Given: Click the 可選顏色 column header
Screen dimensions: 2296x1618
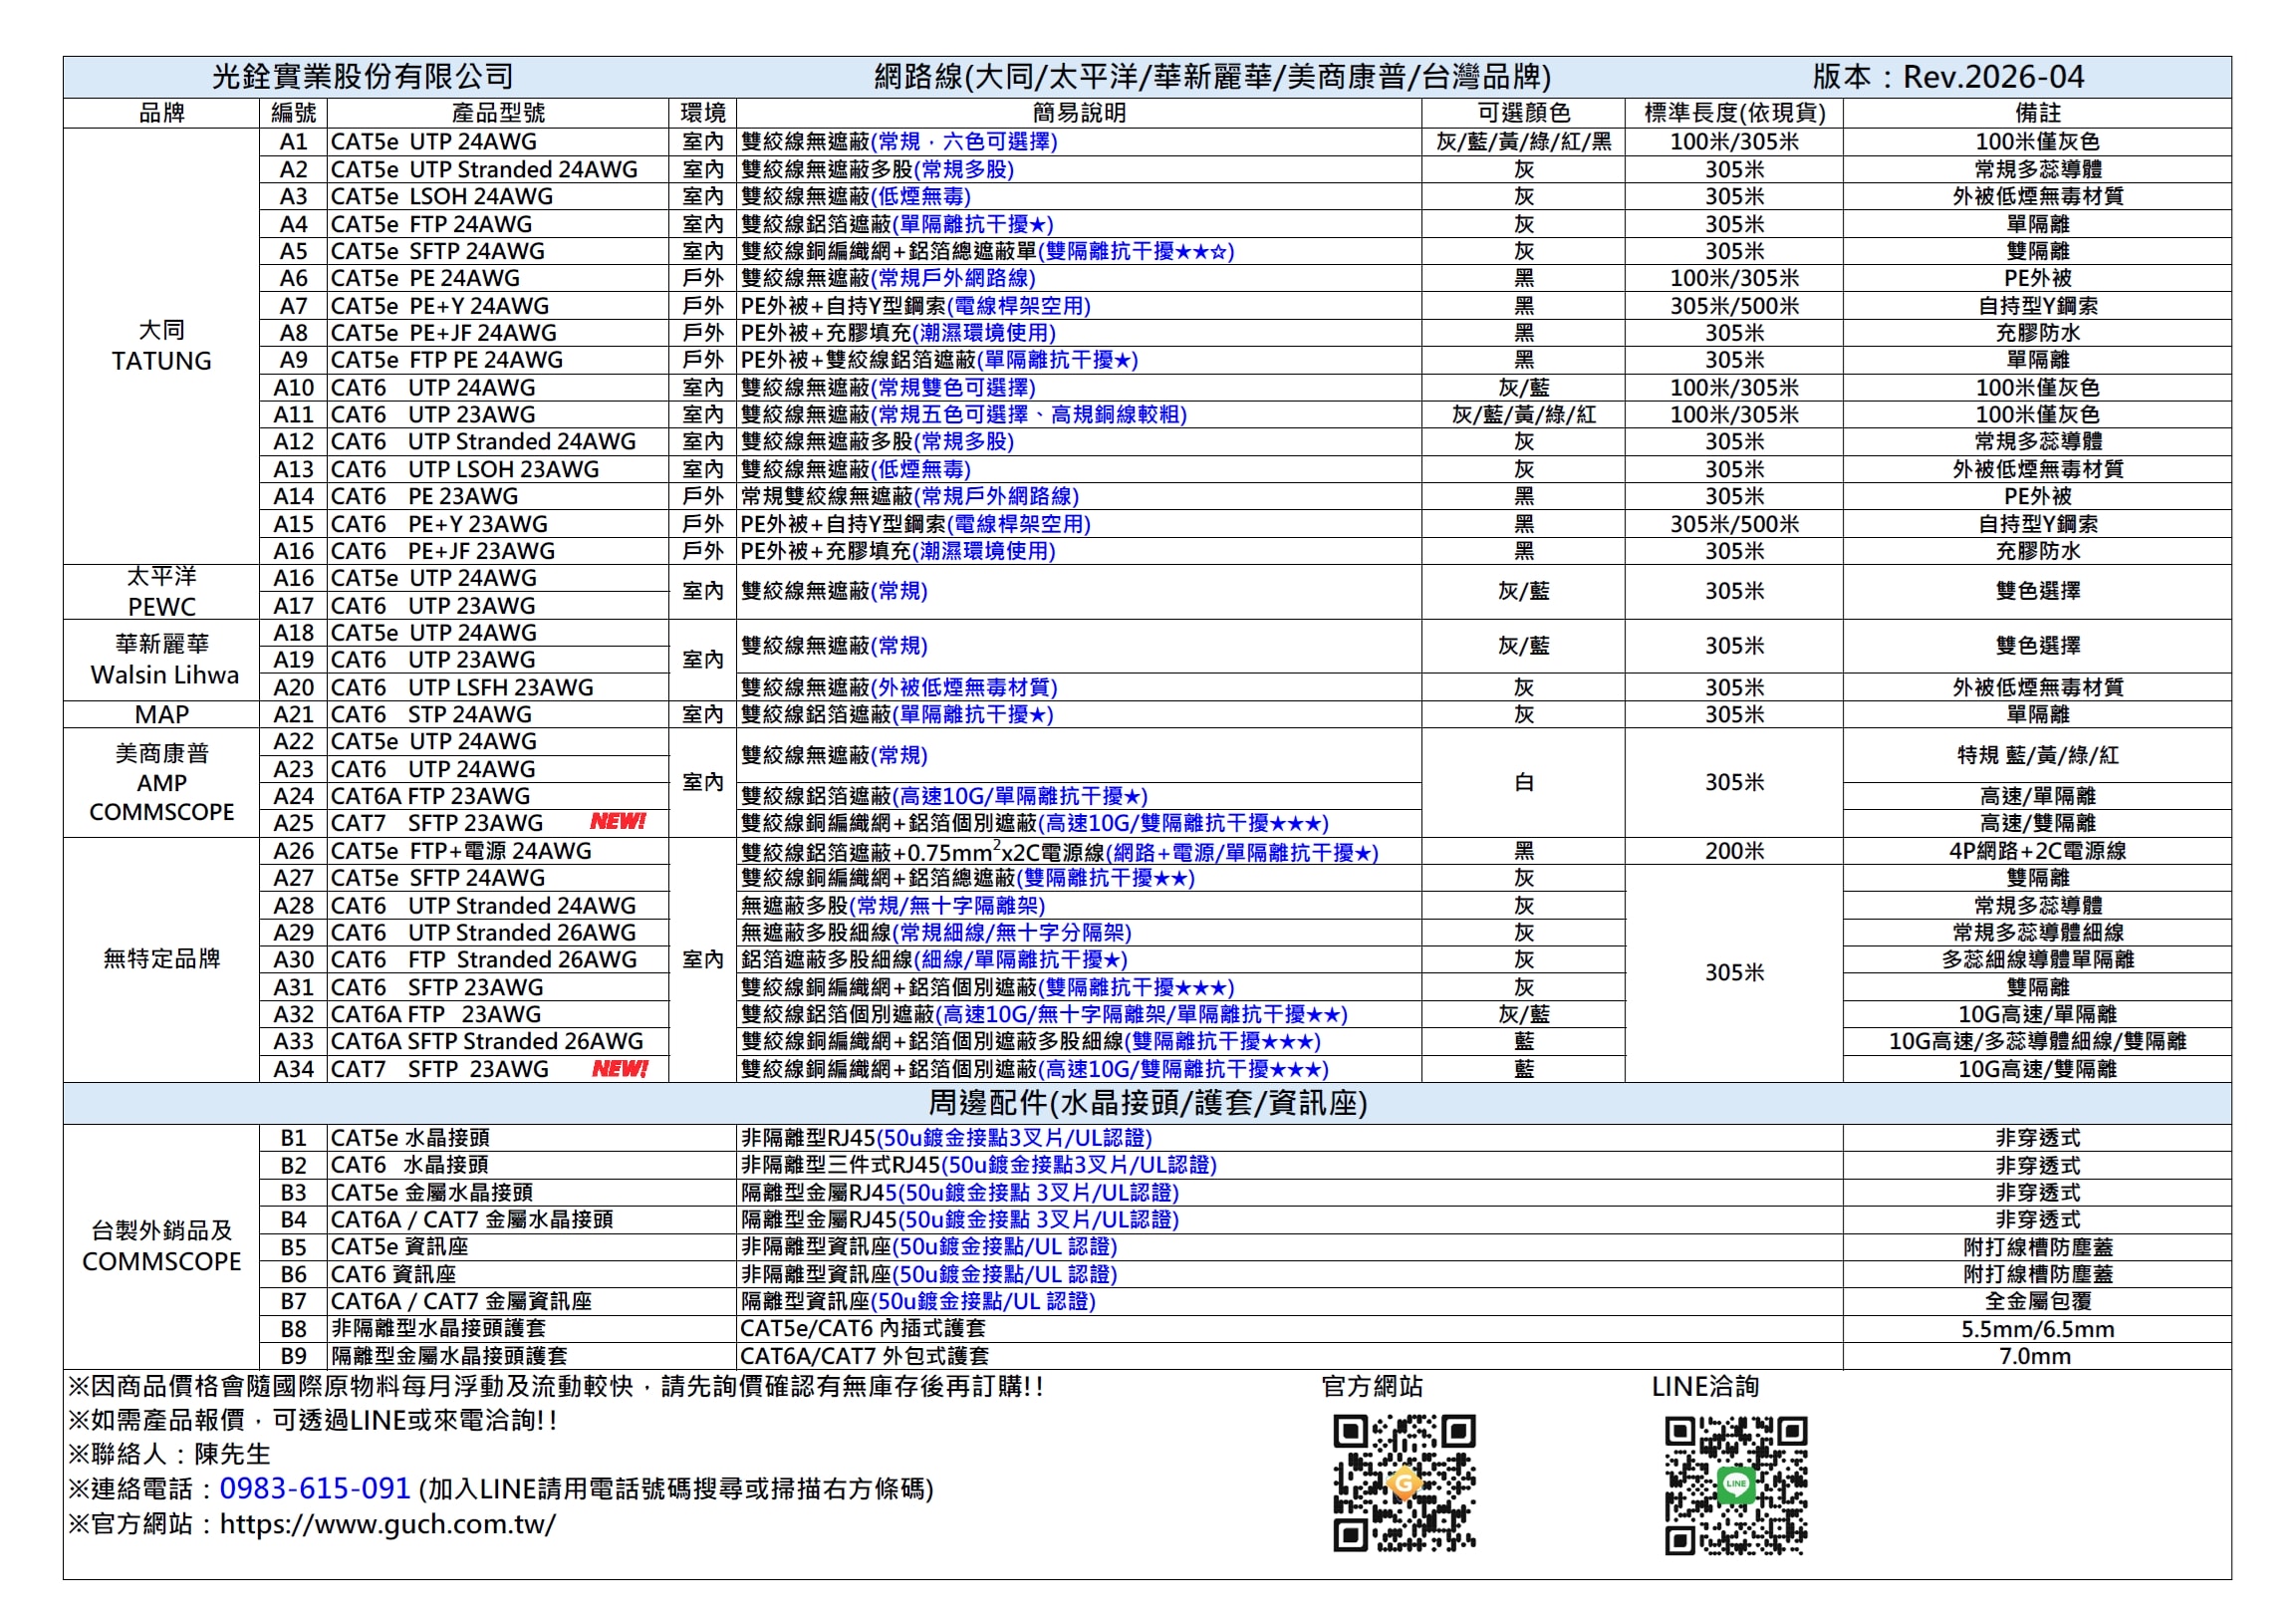Looking at the screenshot, I should click(1523, 113).
